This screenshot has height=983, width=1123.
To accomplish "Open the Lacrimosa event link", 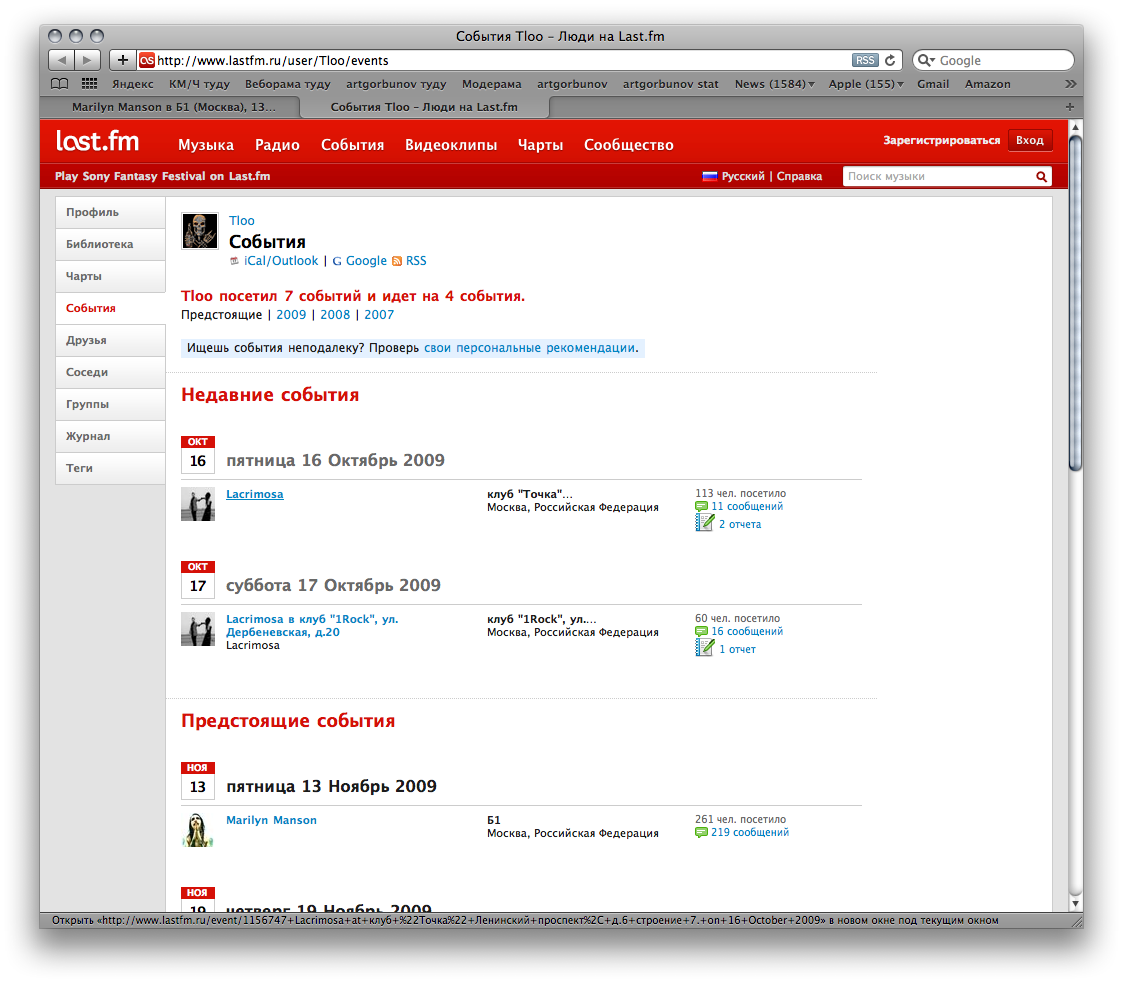I will point(254,494).
